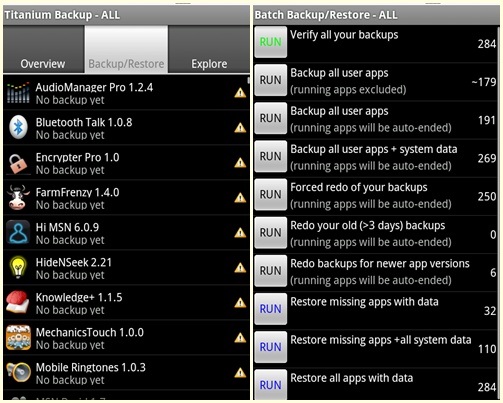Click warning triangle beside Knowledge+
503x403 pixels.
click(240, 303)
